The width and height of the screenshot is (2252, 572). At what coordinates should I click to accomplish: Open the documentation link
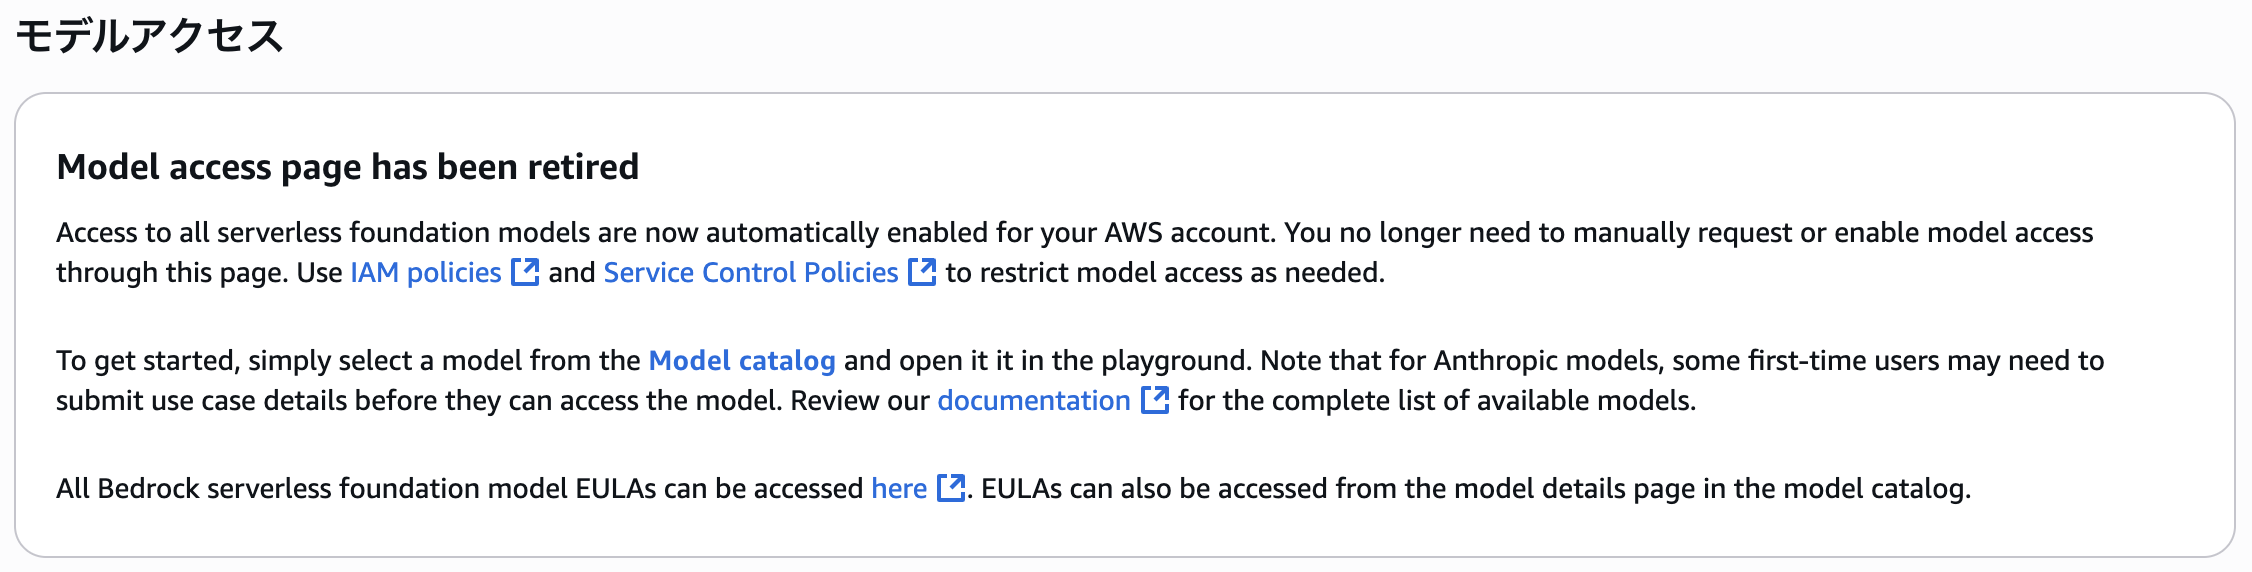pos(1034,400)
